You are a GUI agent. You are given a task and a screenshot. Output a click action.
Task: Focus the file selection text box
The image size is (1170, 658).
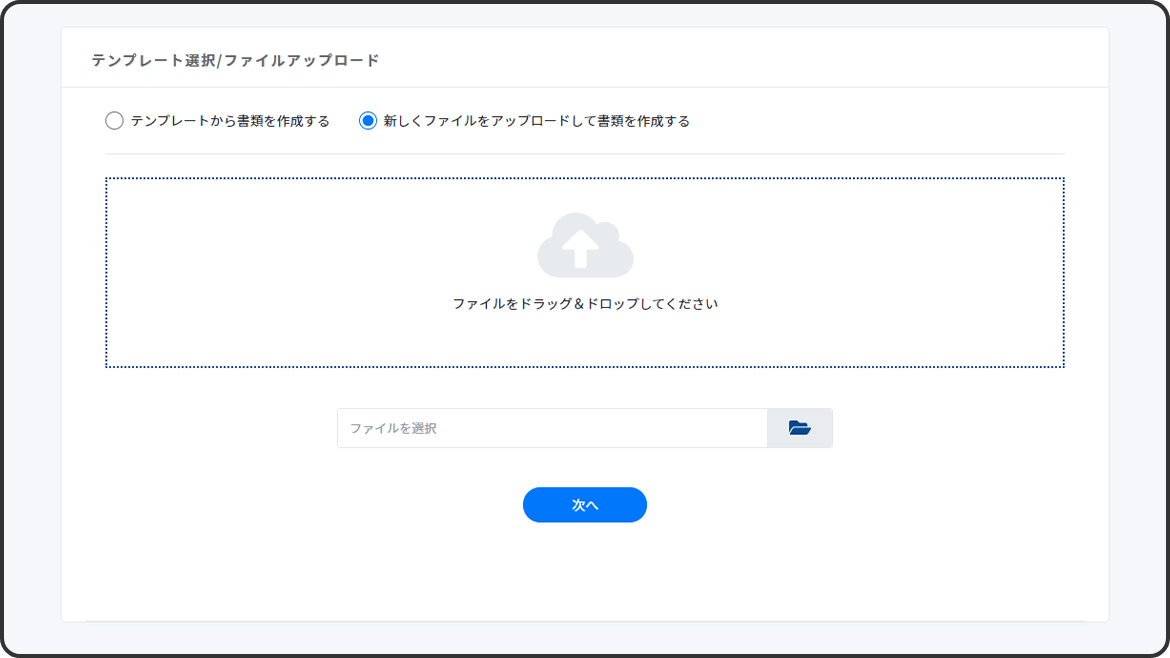tap(552, 428)
